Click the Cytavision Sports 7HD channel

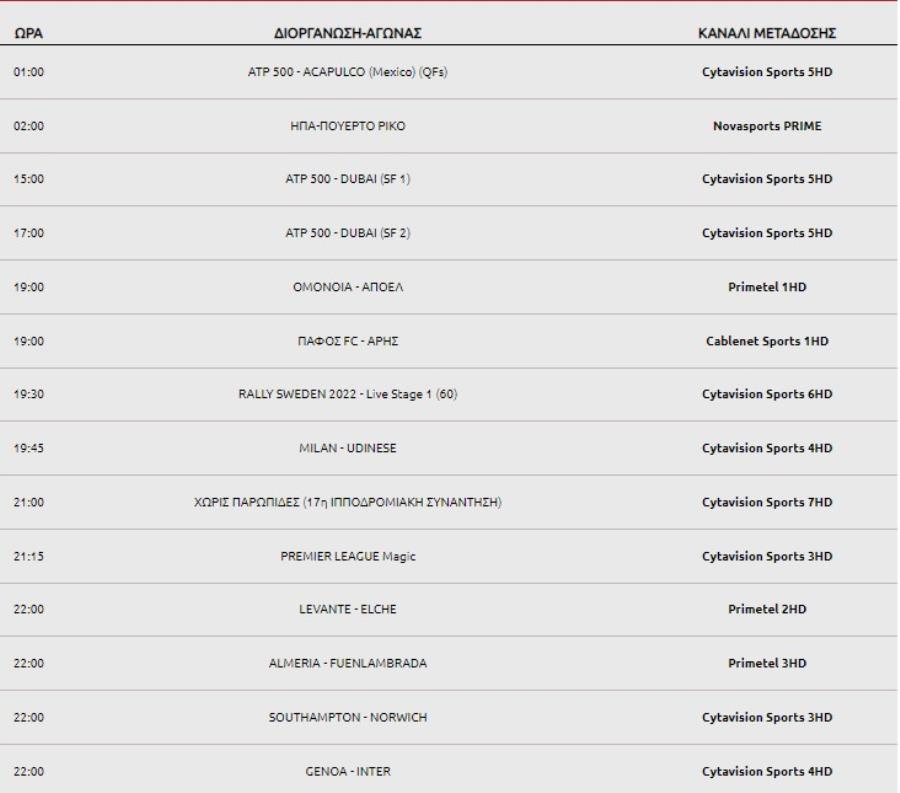[767, 502]
